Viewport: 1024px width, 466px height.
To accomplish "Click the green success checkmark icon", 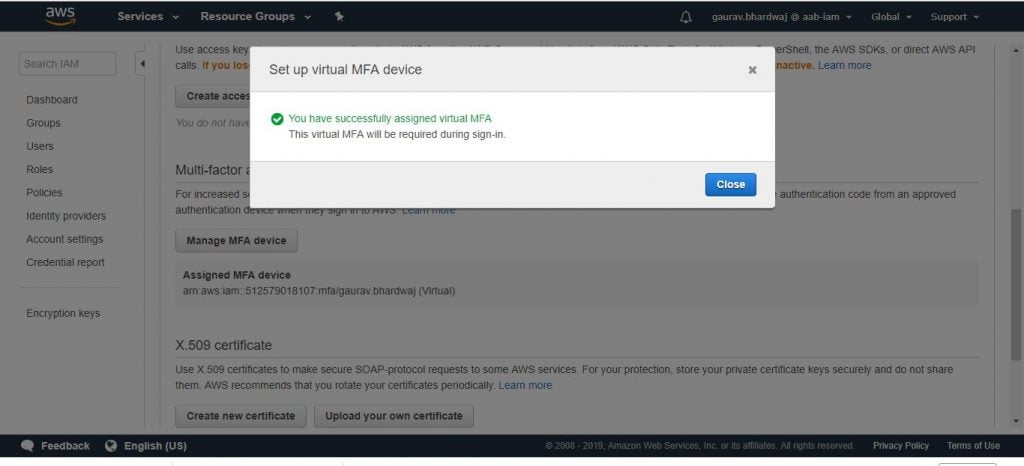I will click(277, 119).
